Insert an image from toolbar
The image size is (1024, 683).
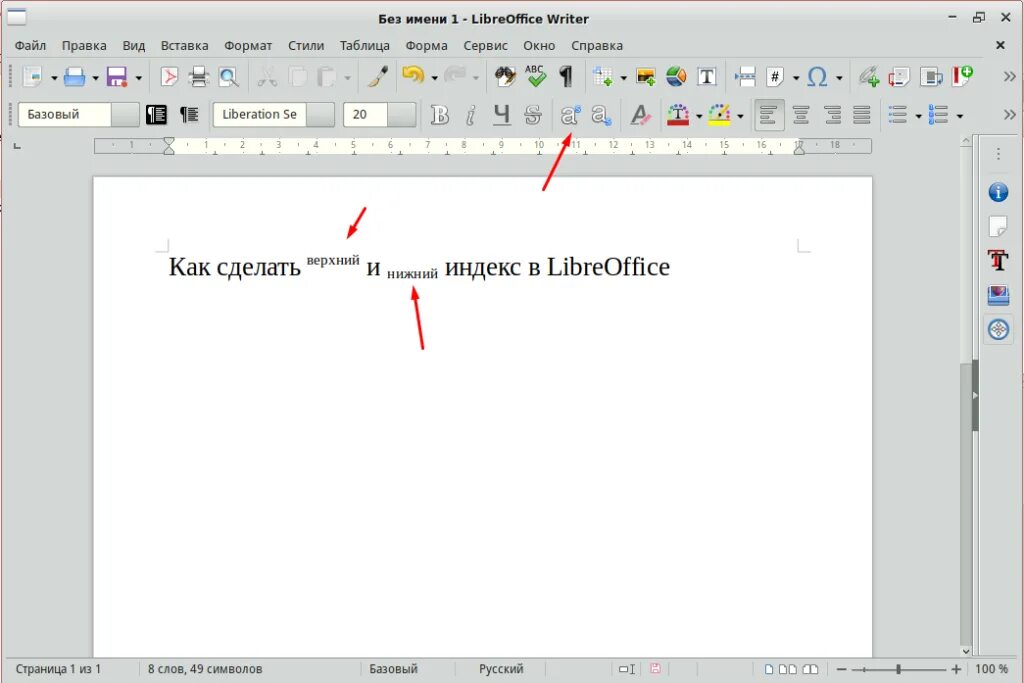coord(645,77)
